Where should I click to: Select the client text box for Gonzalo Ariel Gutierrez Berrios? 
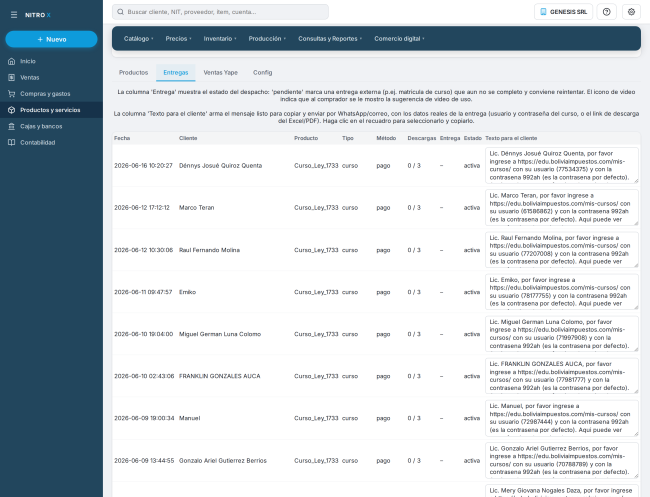[562, 461]
